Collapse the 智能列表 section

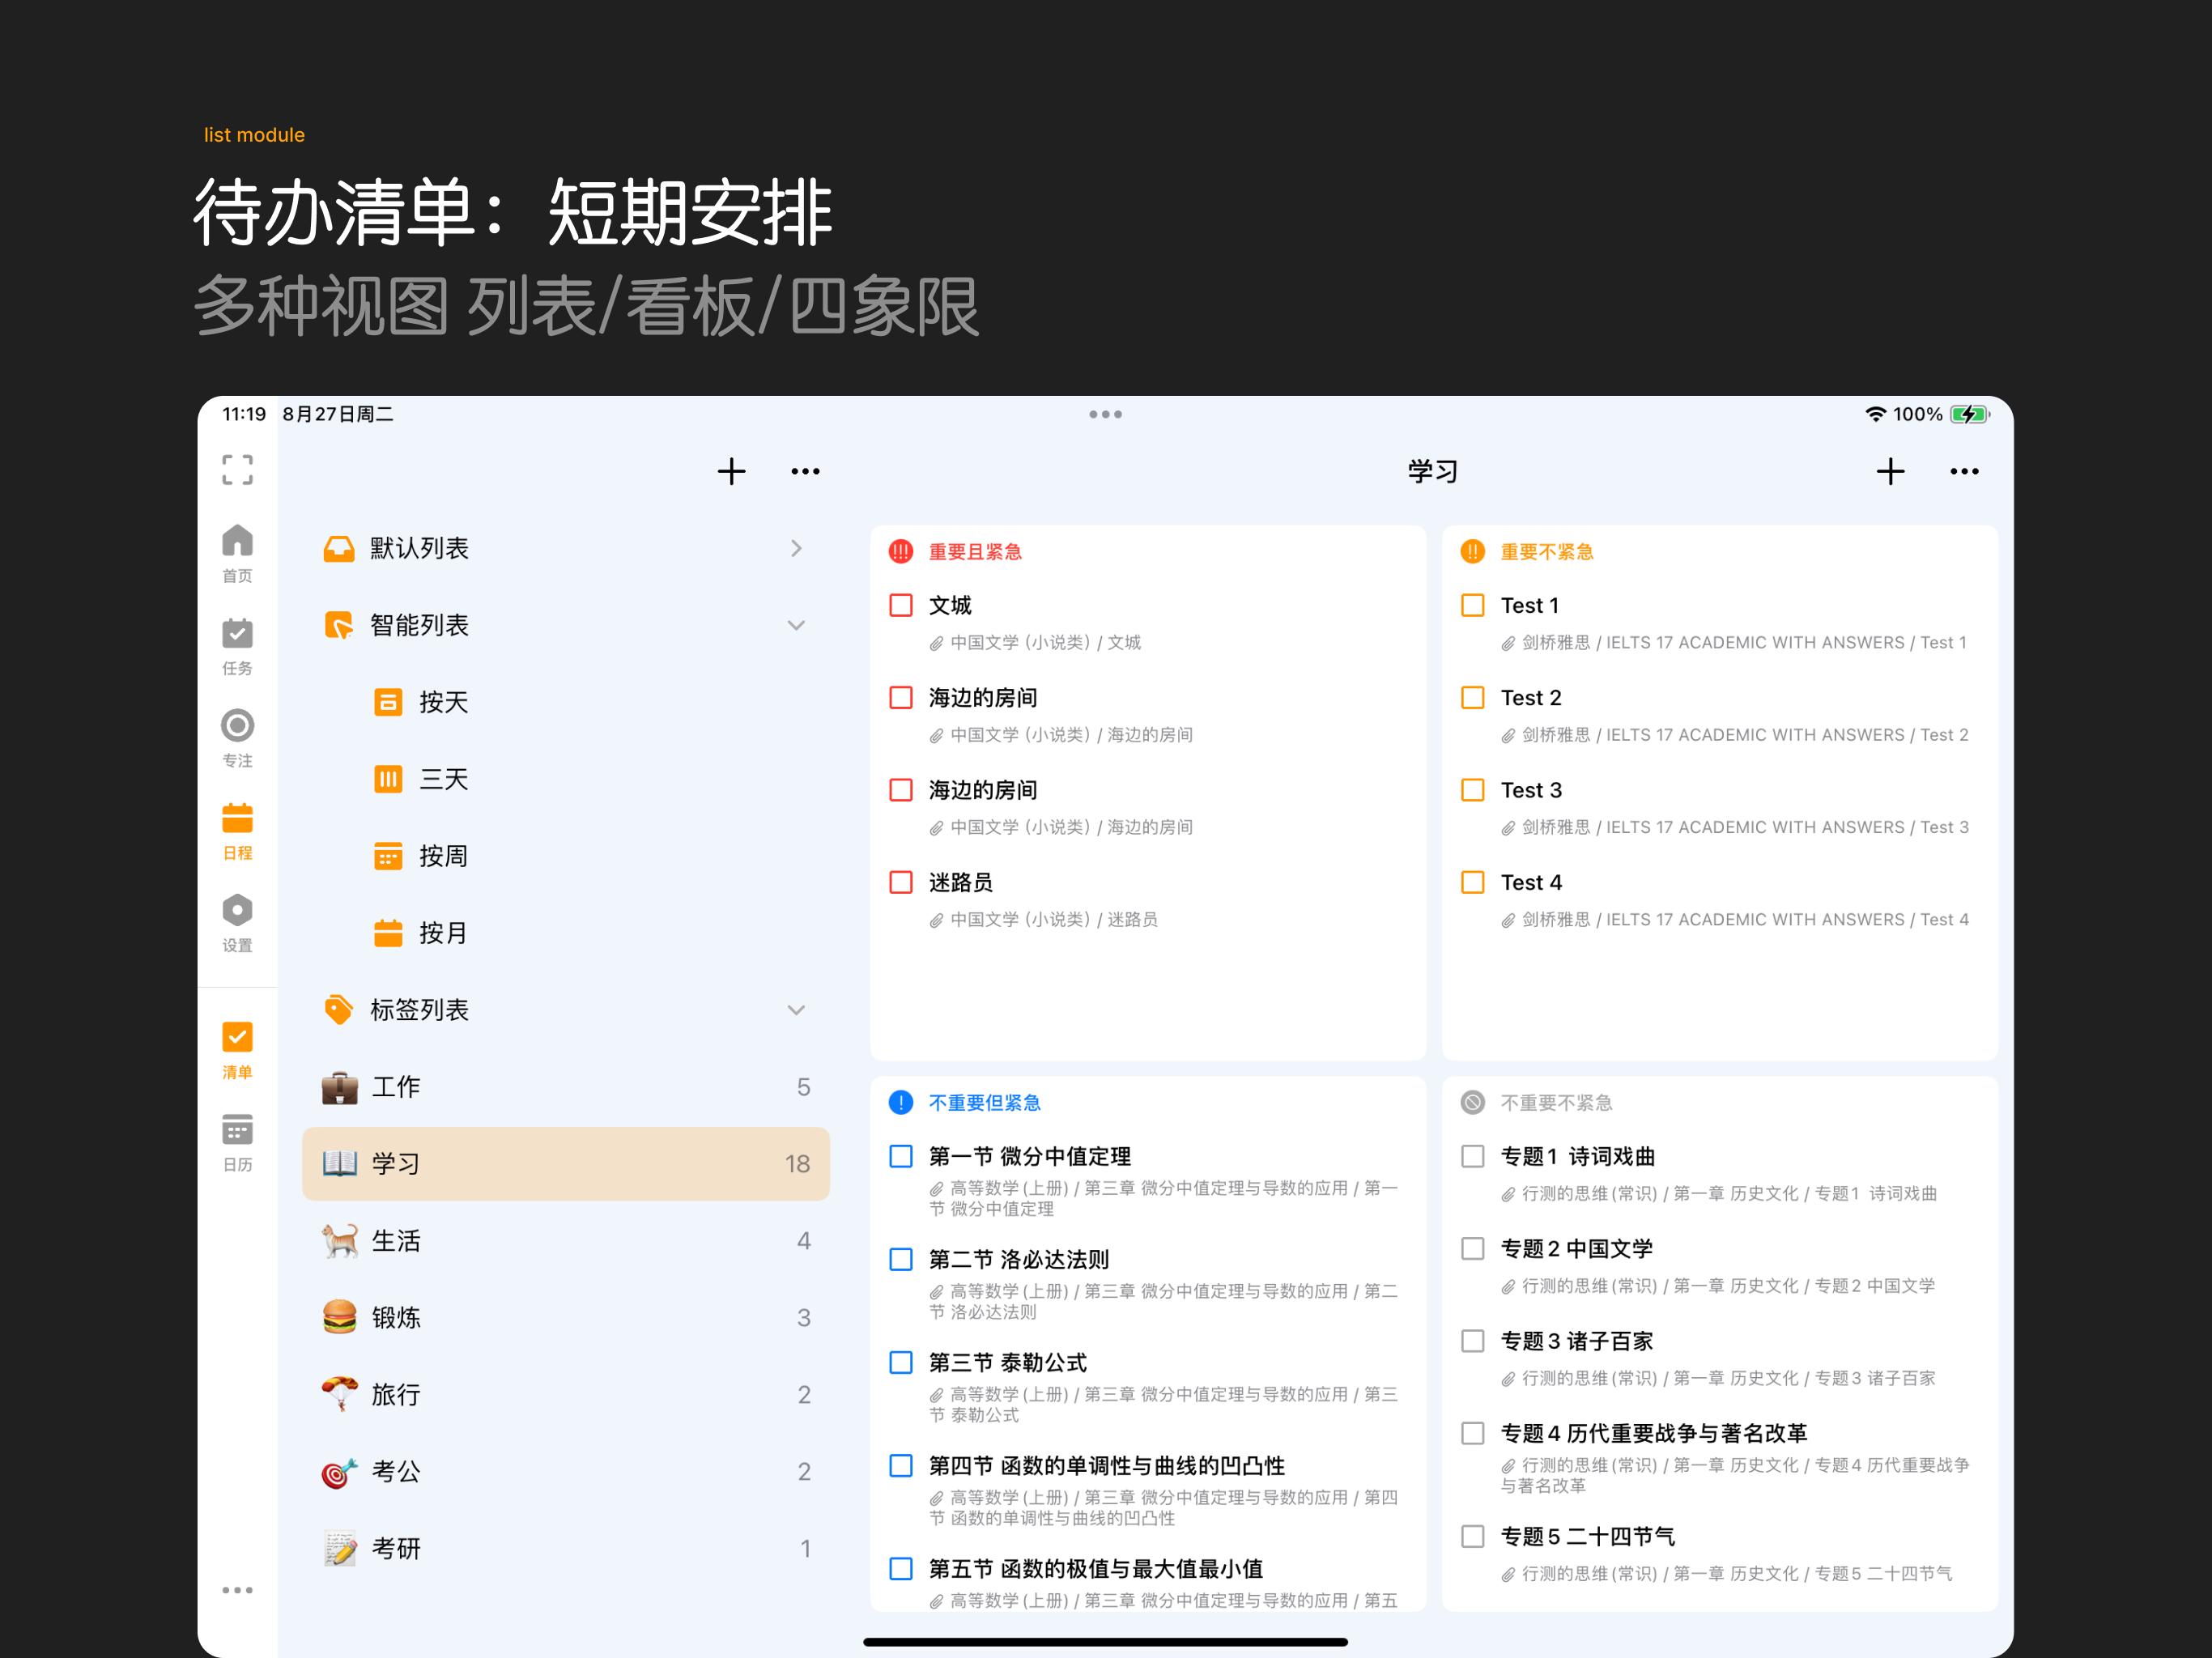(x=796, y=625)
